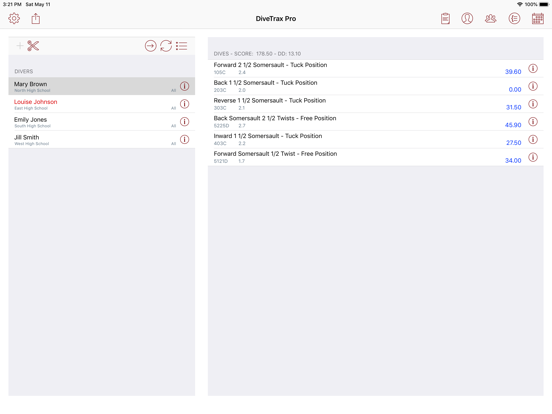This screenshot has width=552, height=414.
Task: Select diver Mary Brown
Action: (102, 86)
